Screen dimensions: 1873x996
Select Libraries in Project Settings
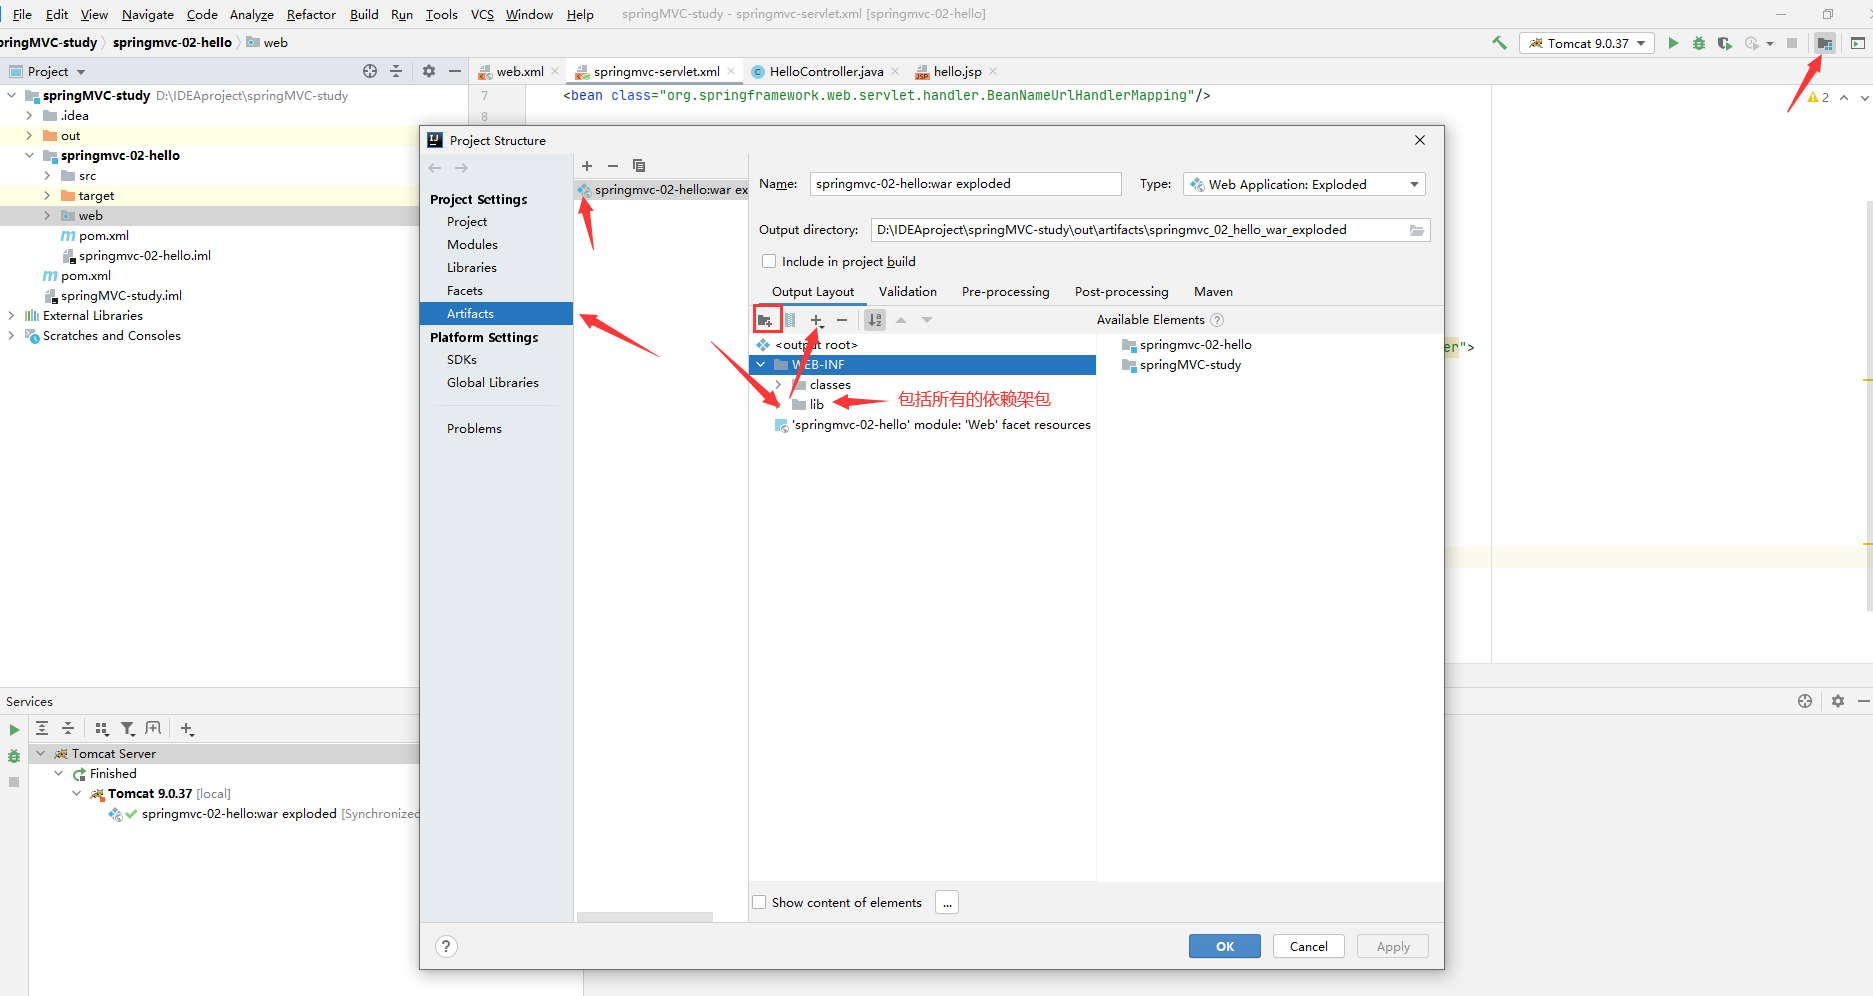coord(472,268)
